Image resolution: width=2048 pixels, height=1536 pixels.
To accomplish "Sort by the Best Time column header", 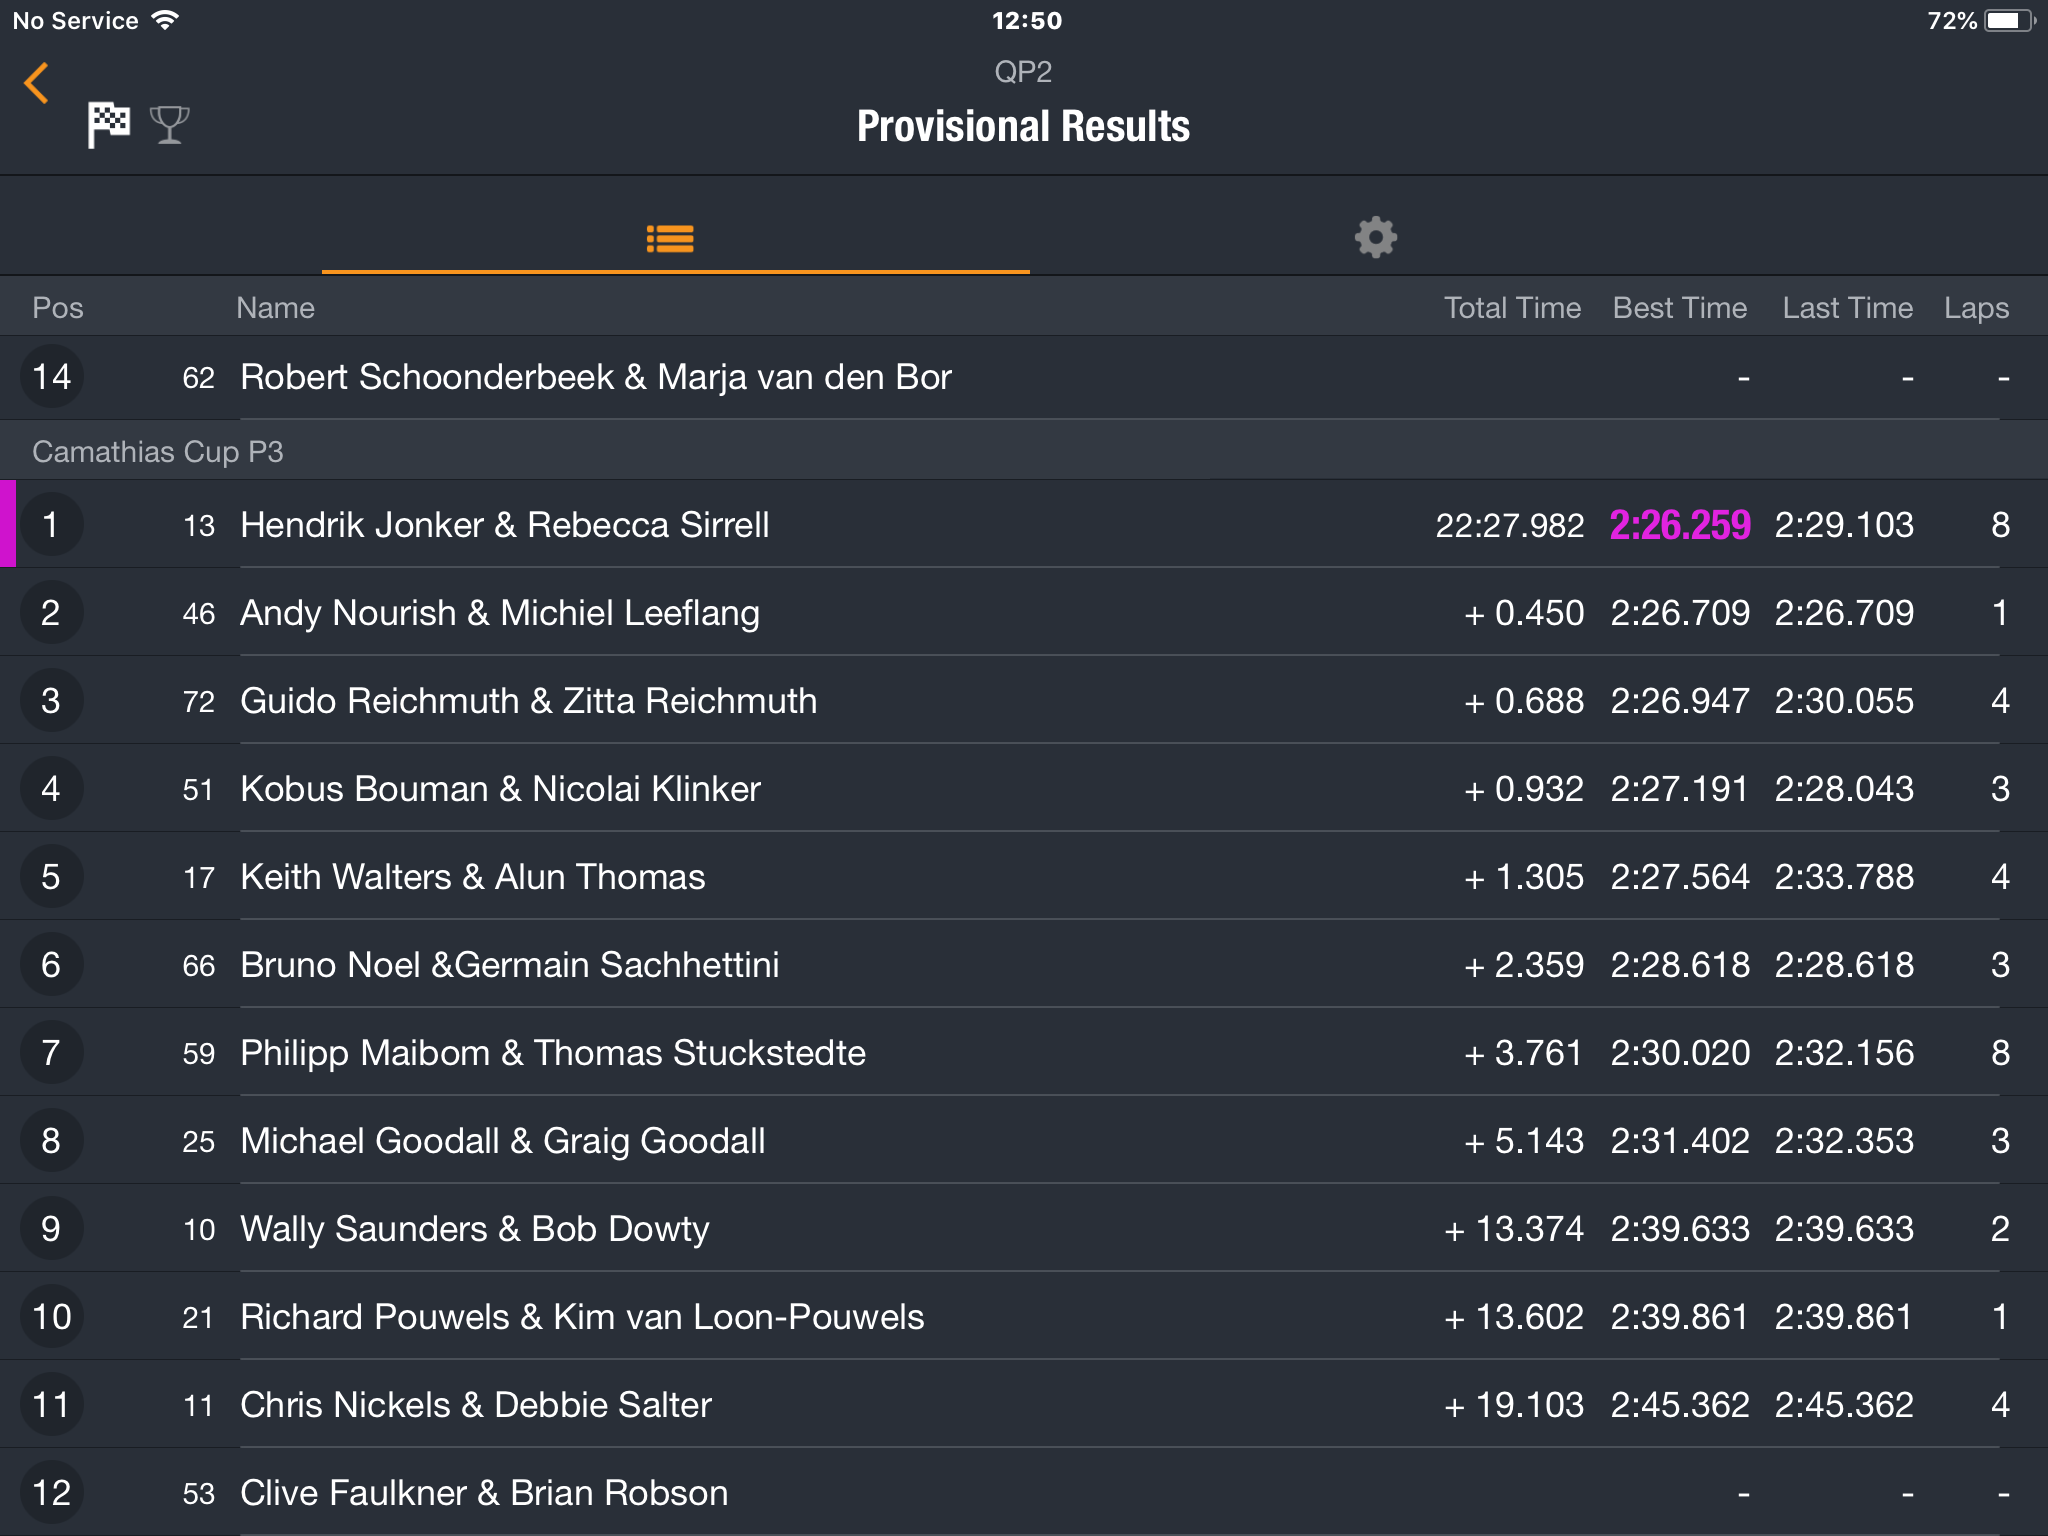I will [1680, 308].
